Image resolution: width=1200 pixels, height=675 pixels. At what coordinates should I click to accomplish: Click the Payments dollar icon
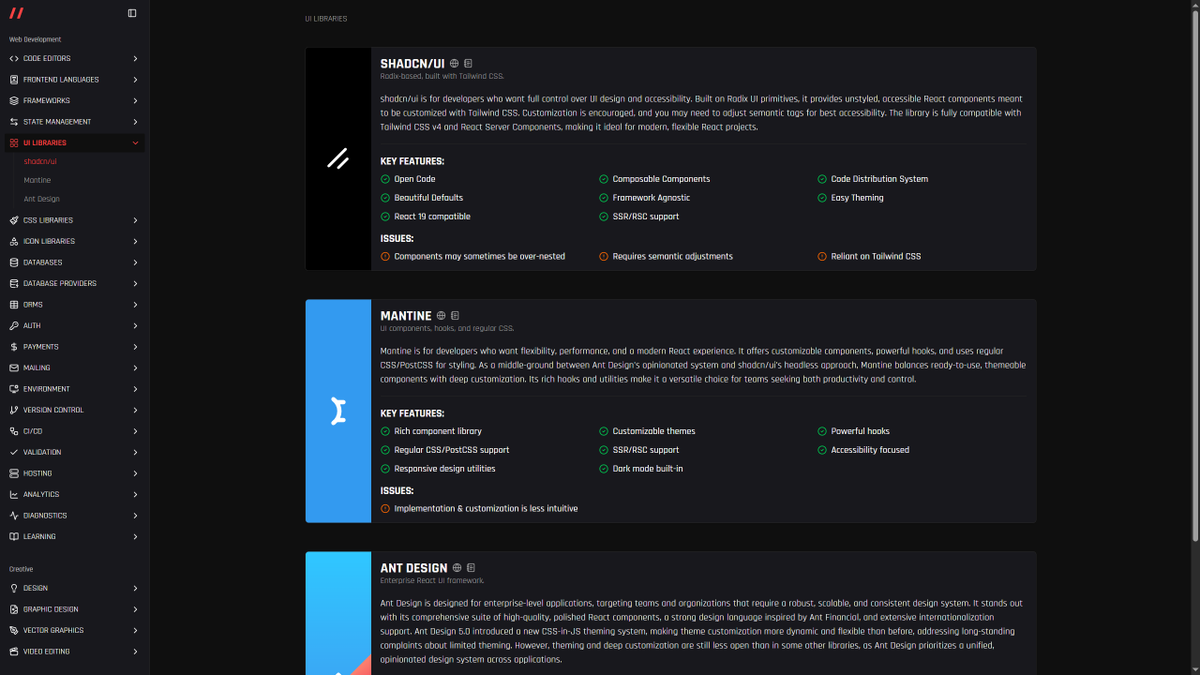(14, 347)
